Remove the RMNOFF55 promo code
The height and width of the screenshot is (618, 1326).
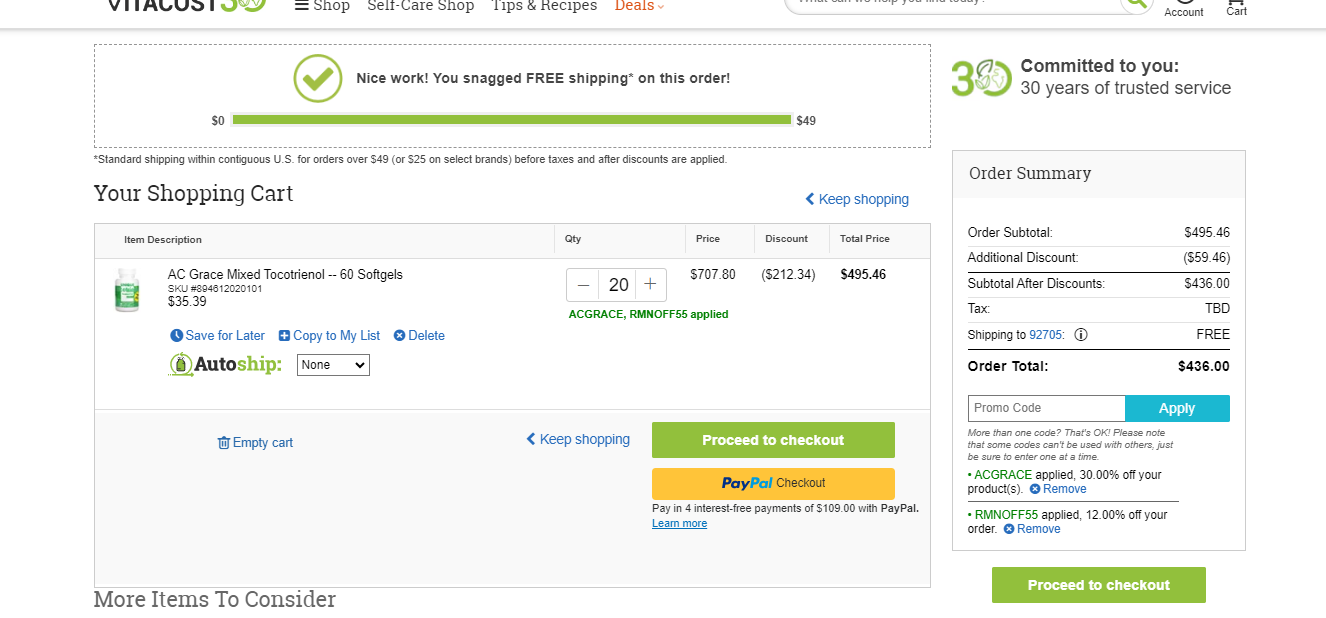pyautogui.click(x=1032, y=529)
